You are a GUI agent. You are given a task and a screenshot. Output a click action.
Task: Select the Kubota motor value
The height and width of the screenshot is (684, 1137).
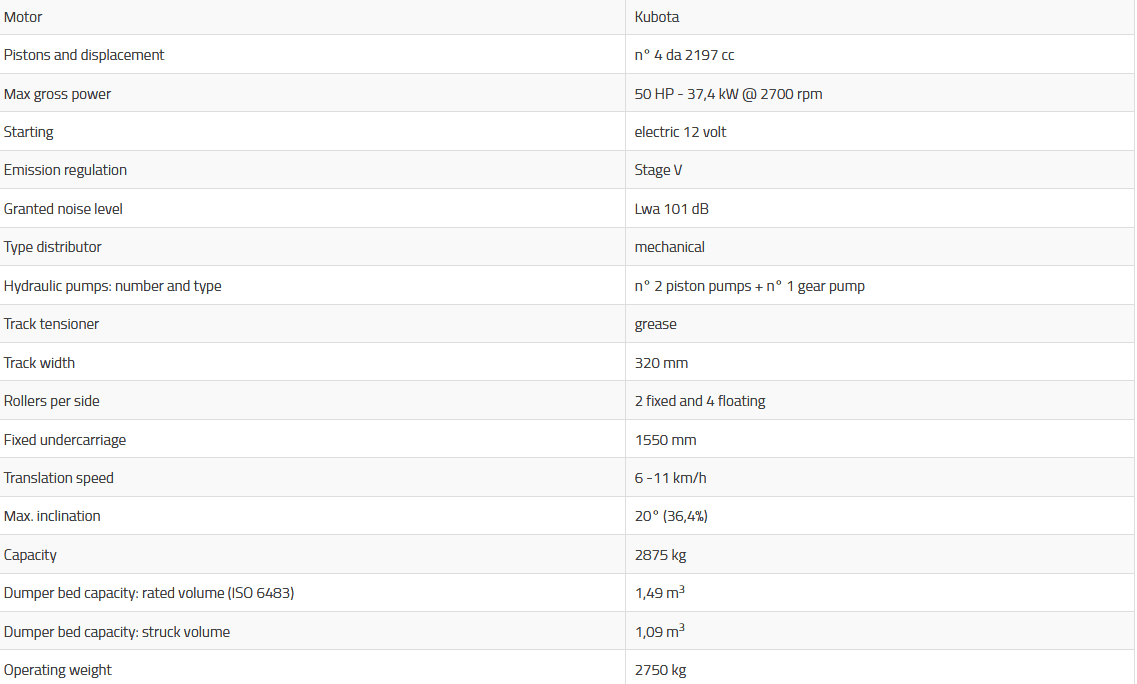pyautogui.click(x=657, y=17)
